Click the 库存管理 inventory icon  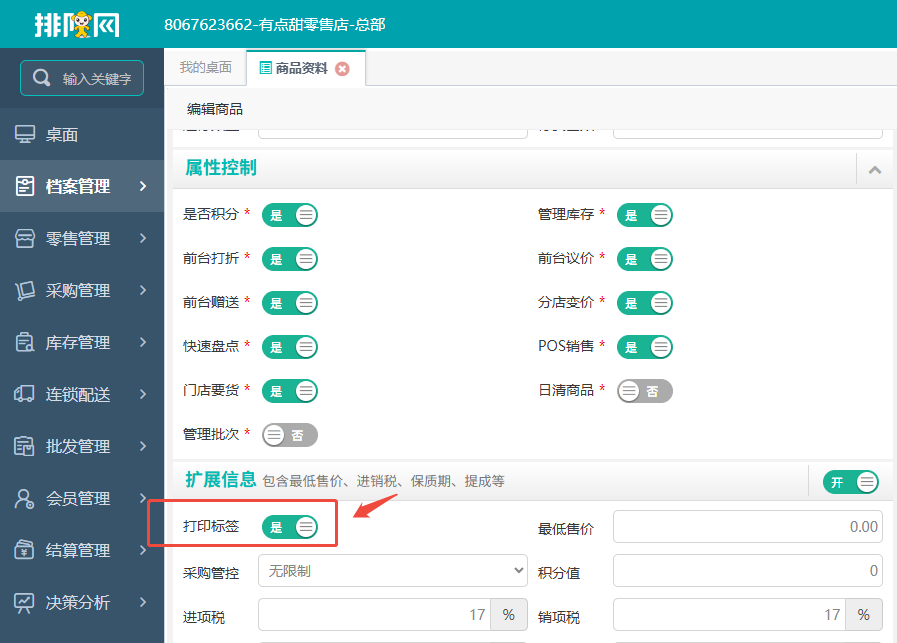click(25, 343)
